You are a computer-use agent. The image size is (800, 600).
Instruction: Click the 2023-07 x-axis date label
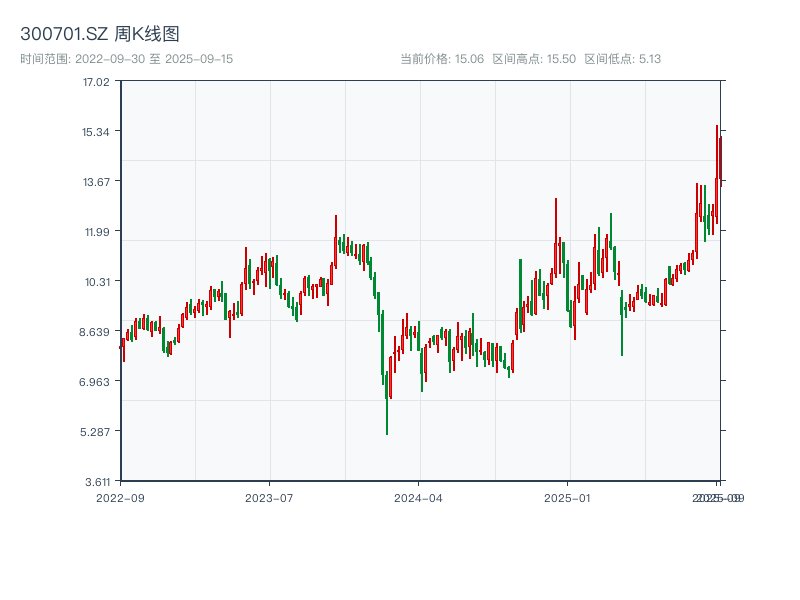click(270, 497)
